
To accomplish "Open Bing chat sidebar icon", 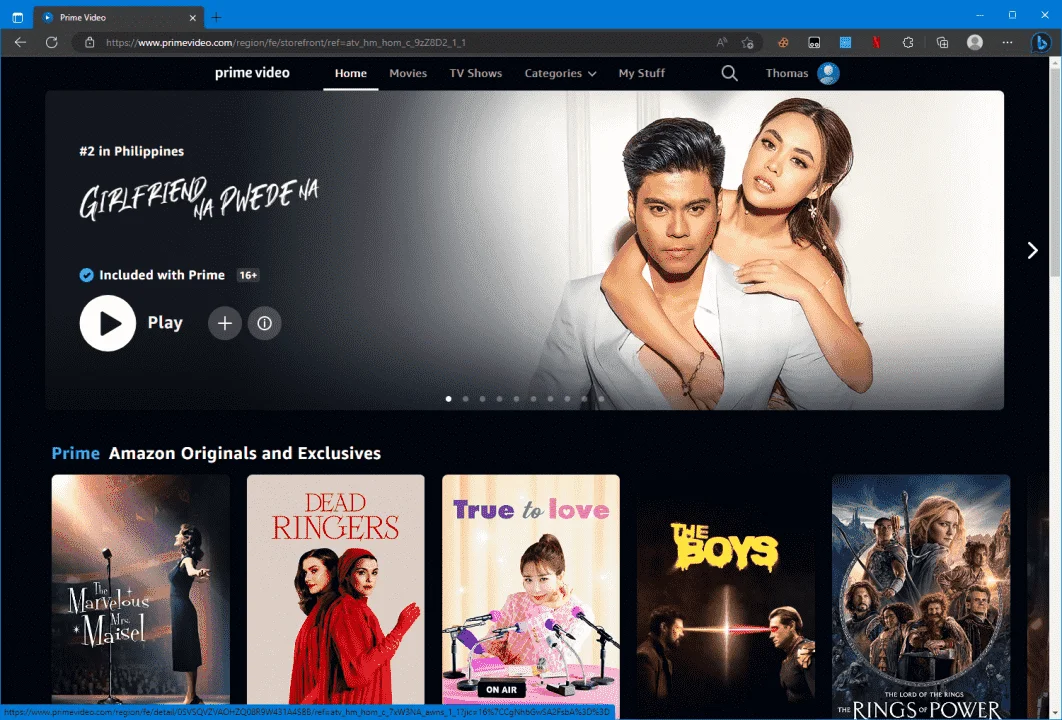I will coord(1041,42).
